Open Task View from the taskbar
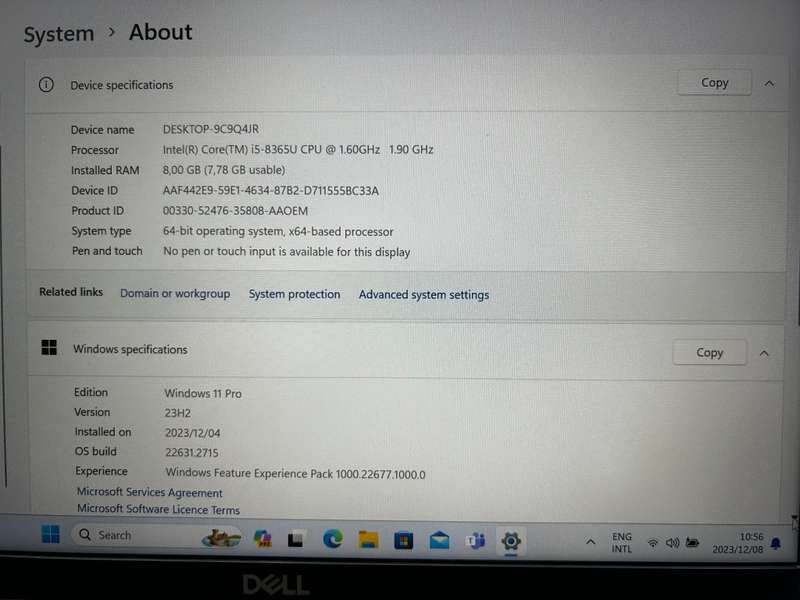This screenshot has width=800, height=600. 296,539
